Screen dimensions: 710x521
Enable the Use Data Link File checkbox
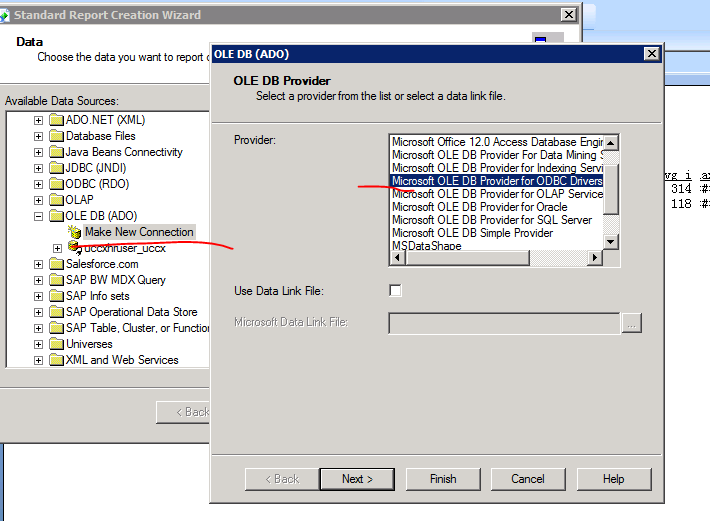click(x=395, y=291)
